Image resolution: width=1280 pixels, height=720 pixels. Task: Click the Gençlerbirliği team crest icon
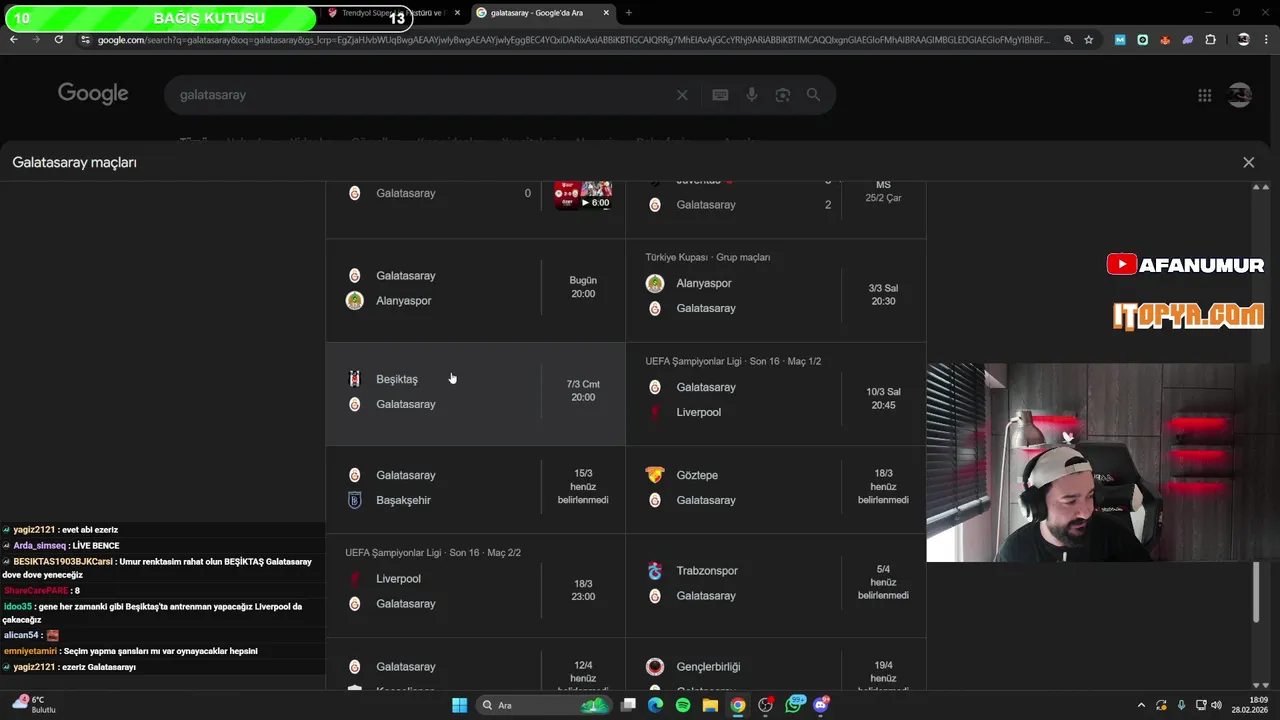click(x=655, y=667)
